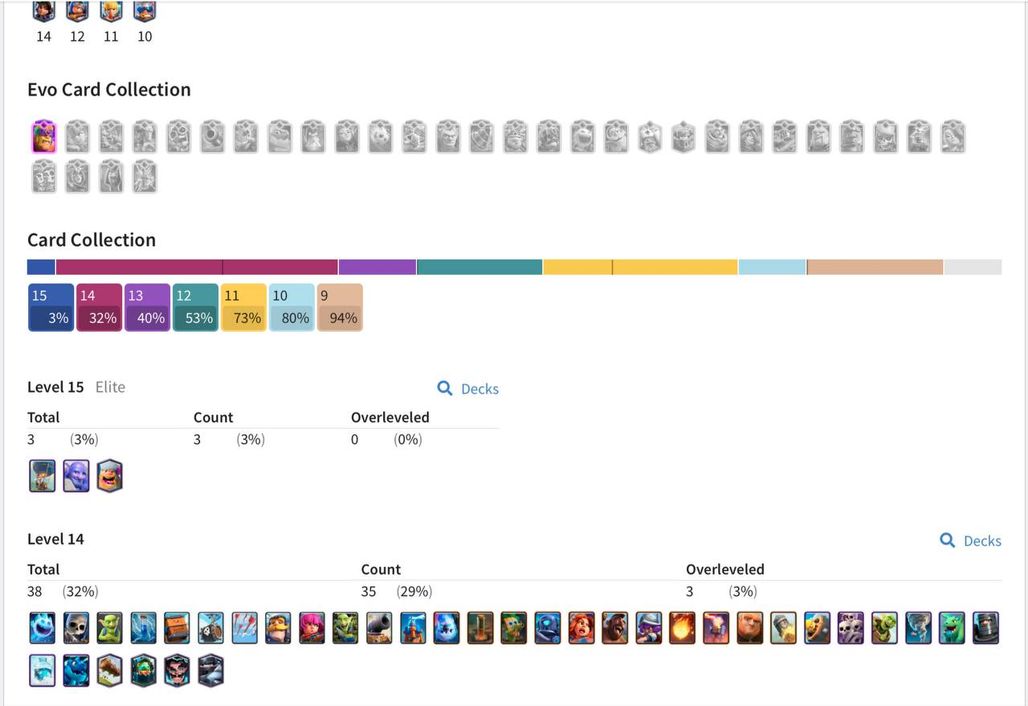Select the Mega Minion card
This screenshot has width=1028, height=706.
(547, 627)
